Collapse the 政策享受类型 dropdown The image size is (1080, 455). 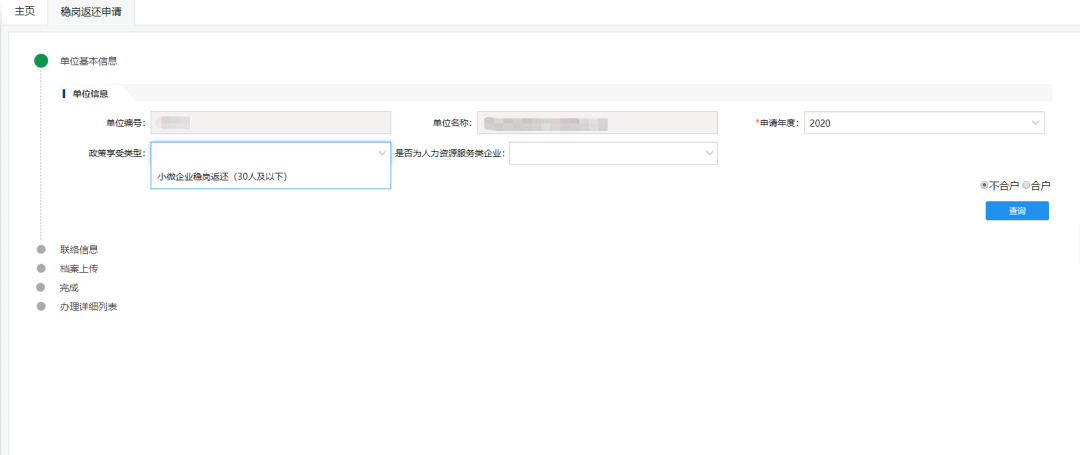pos(271,154)
